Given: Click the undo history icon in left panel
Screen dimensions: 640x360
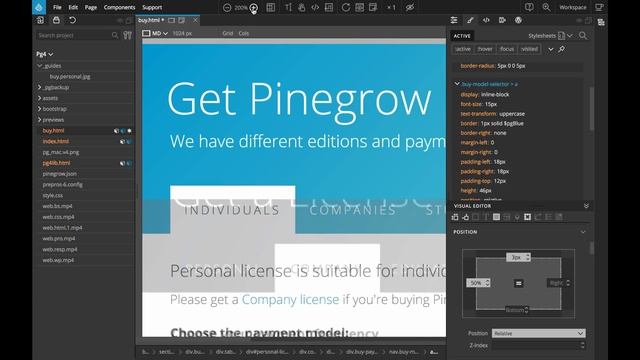Looking at the screenshot, I should tap(72, 20).
